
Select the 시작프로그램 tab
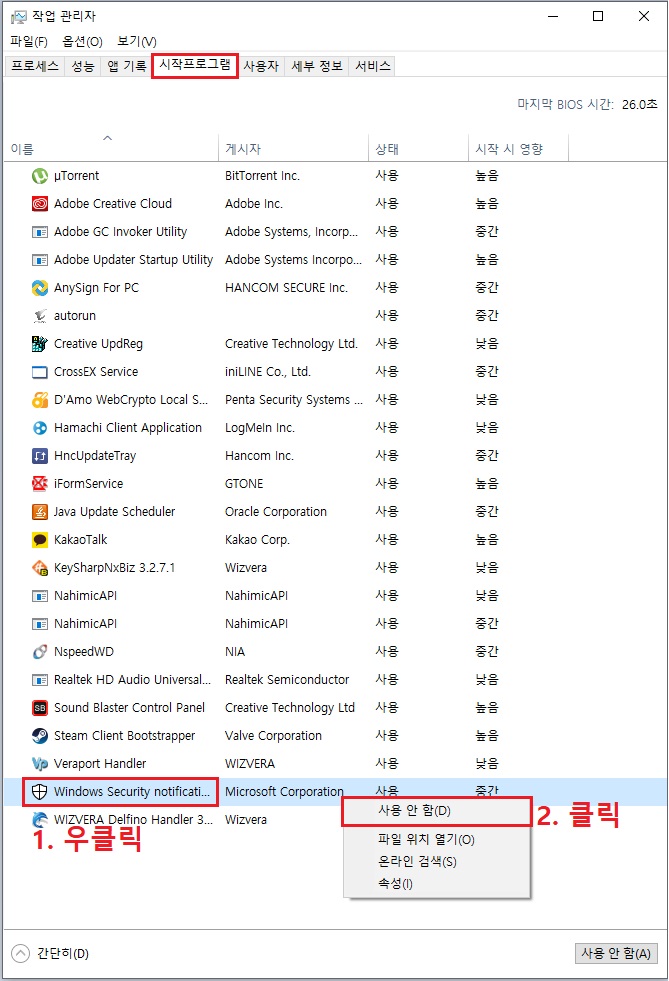[195, 65]
